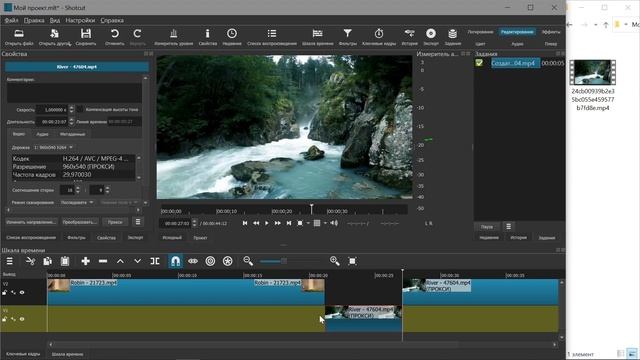The width and height of the screenshot is (640, 360).
Task: Open the Файл menu
Action: pyautogui.click(x=11, y=20)
